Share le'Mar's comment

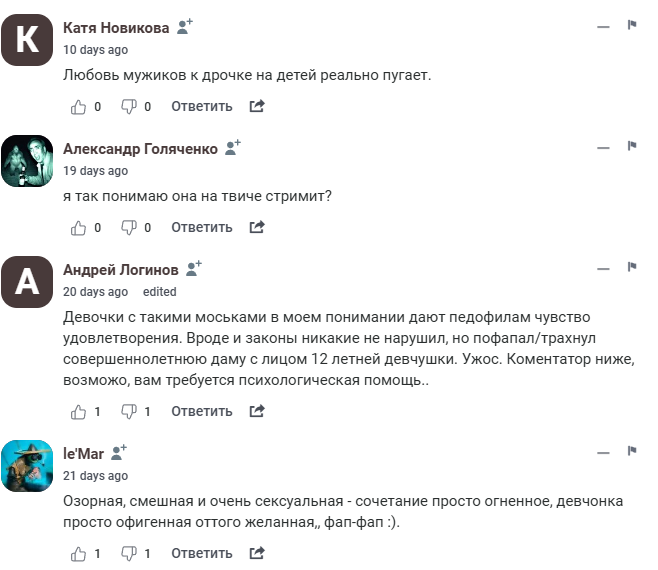pos(257,553)
